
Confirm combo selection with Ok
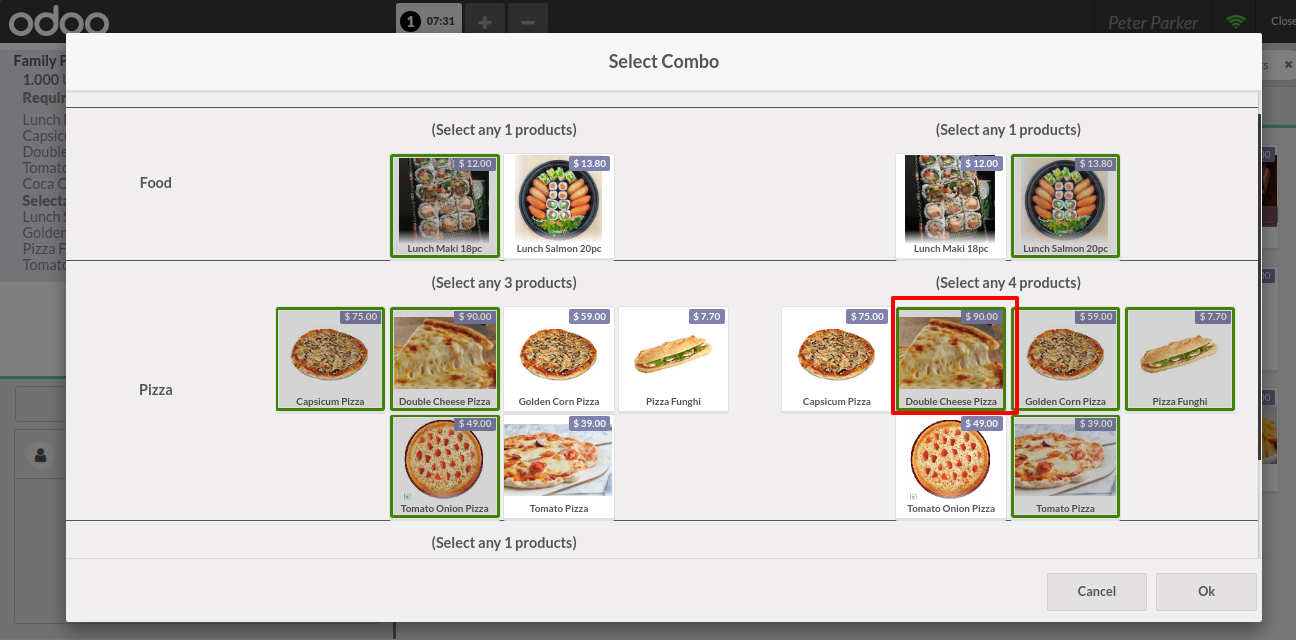(1206, 591)
